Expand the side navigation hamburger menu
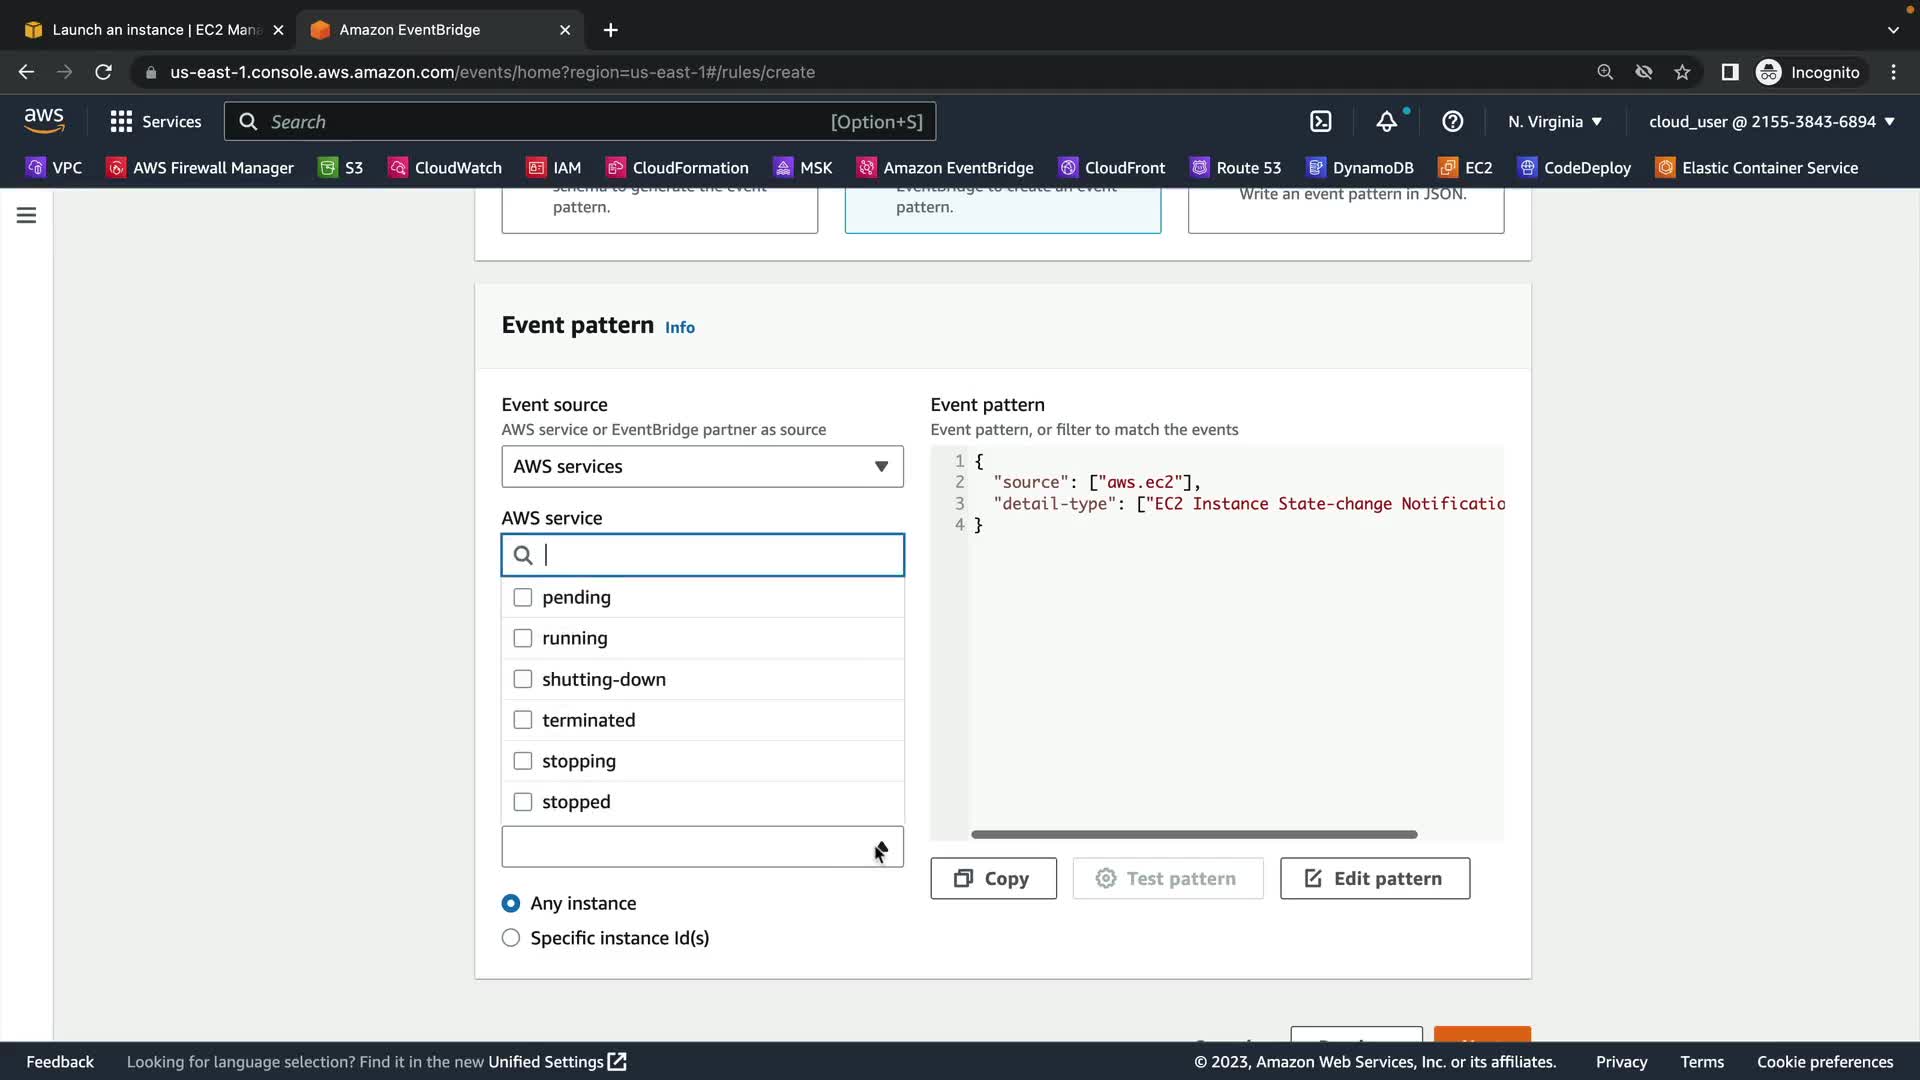 26,215
